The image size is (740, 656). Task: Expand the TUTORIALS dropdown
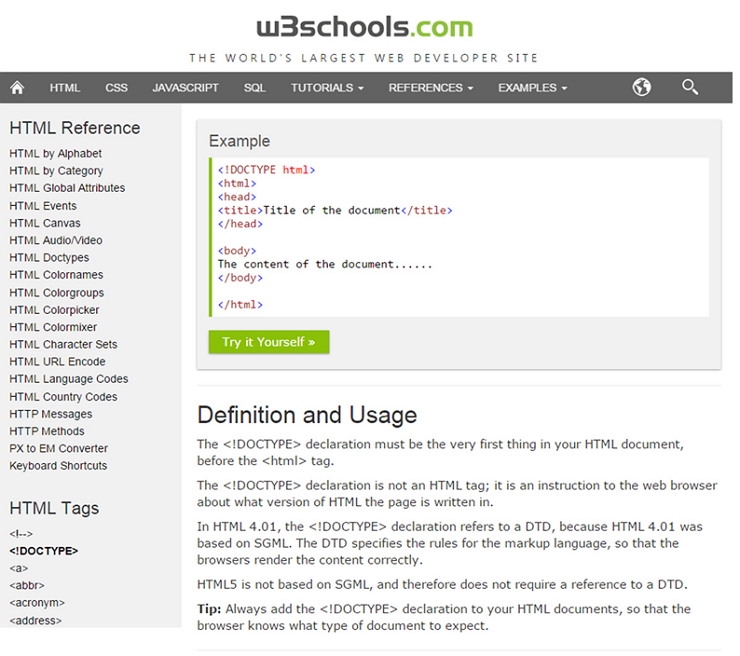327,88
